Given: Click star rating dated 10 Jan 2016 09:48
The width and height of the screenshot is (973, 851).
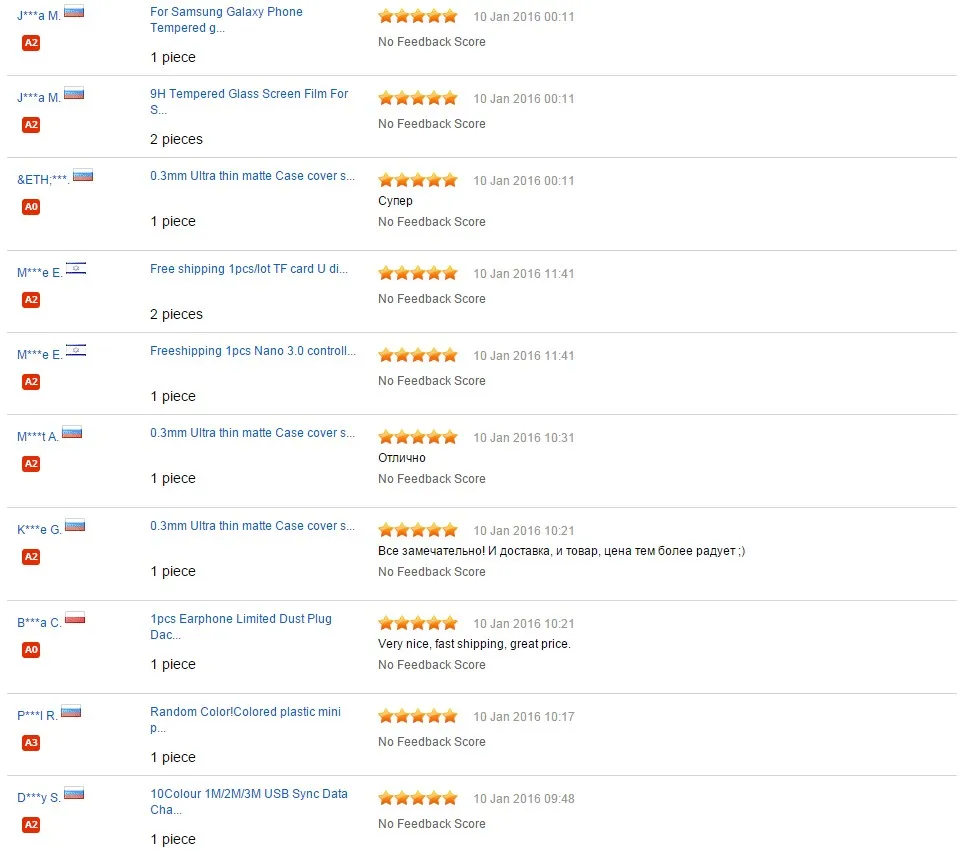Looking at the screenshot, I should [418, 798].
